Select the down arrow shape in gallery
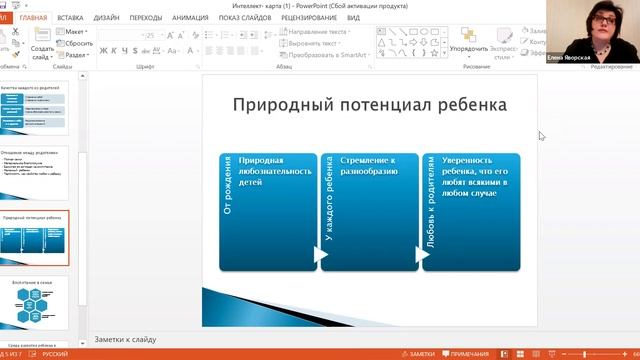The width and height of the screenshot is (640, 360). click(x=424, y=42)
